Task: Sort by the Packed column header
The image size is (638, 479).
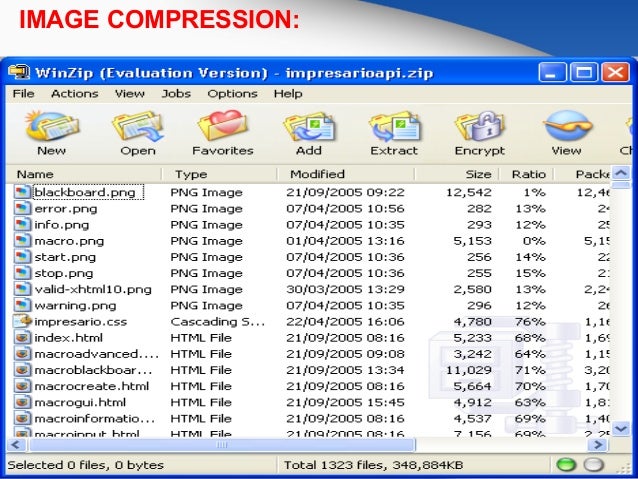Action: click(x=583, y=174)
